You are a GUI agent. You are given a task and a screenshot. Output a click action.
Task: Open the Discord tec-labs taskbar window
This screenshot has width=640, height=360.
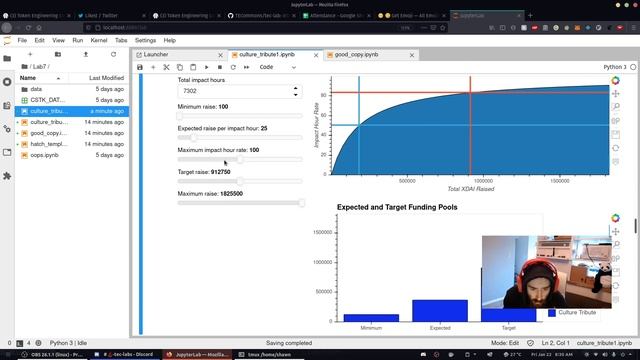[125, 354]
